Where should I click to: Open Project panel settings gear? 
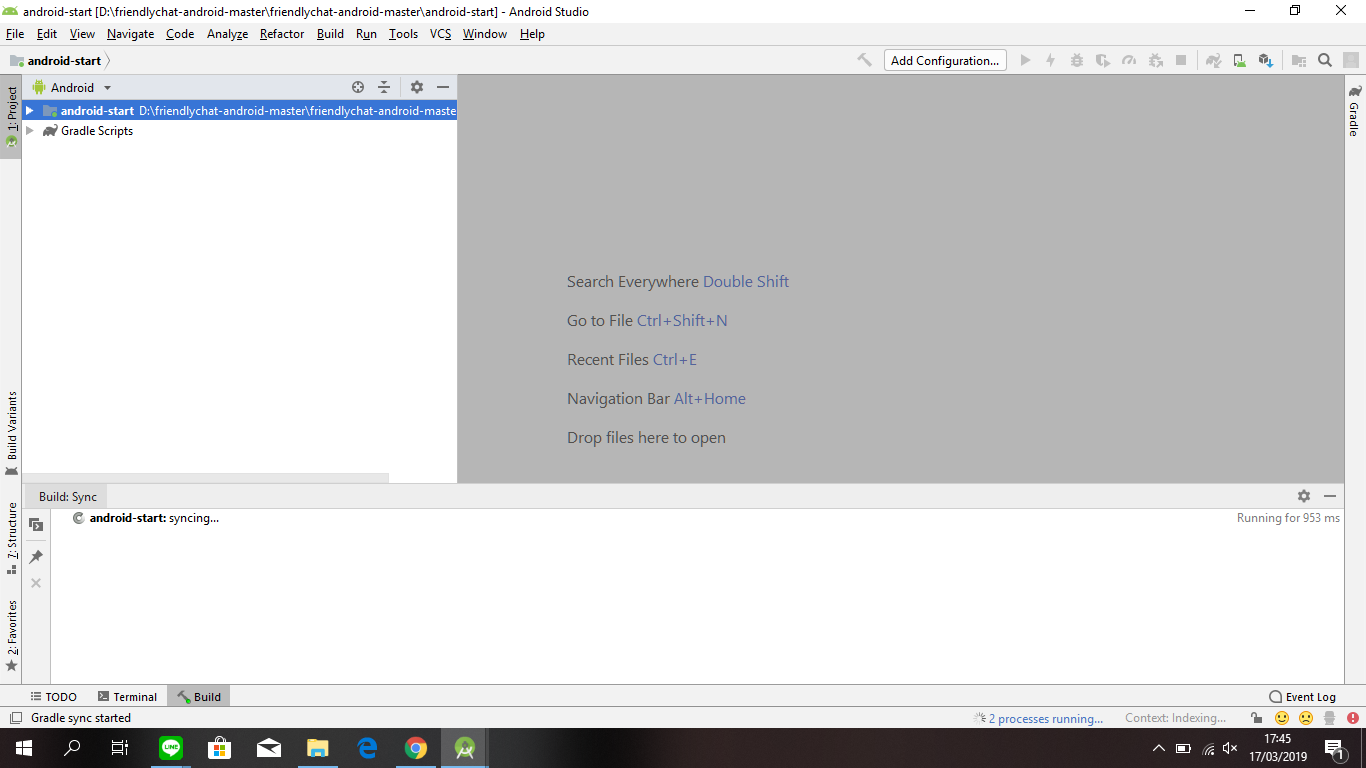417,87
